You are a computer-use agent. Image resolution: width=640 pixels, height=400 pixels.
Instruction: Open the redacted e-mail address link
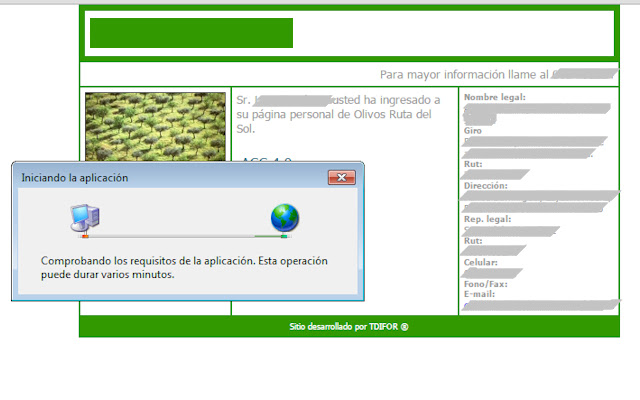tap(541, 305)
